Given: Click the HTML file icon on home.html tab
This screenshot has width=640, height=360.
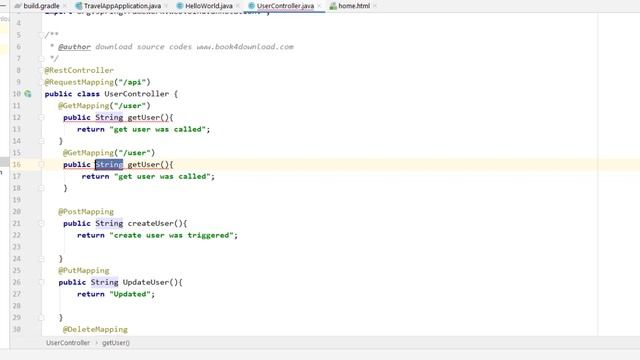Looking at the screenshot, I should click(x=333, y=6).
